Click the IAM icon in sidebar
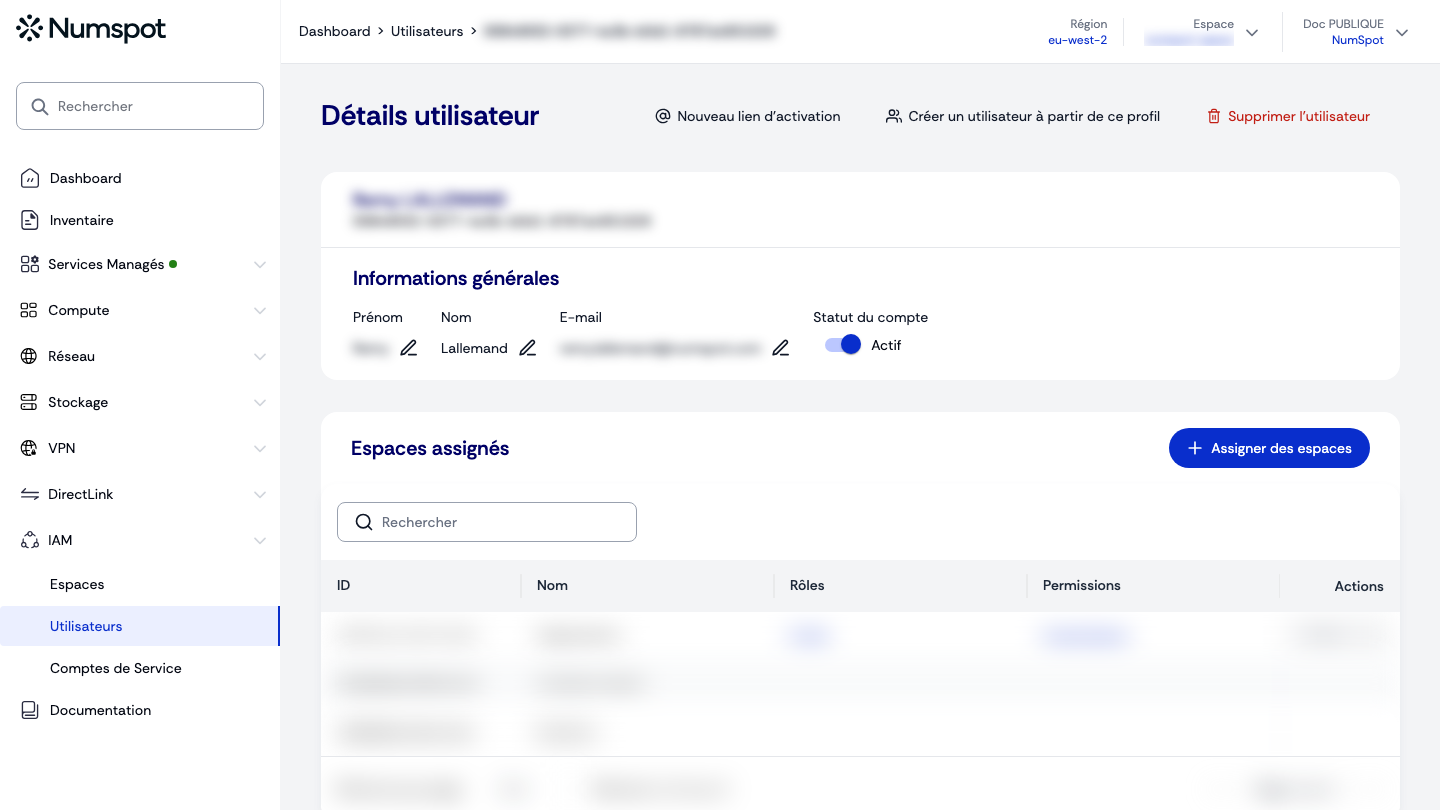This screenshot has width=1440, height=810. (29, 540)
